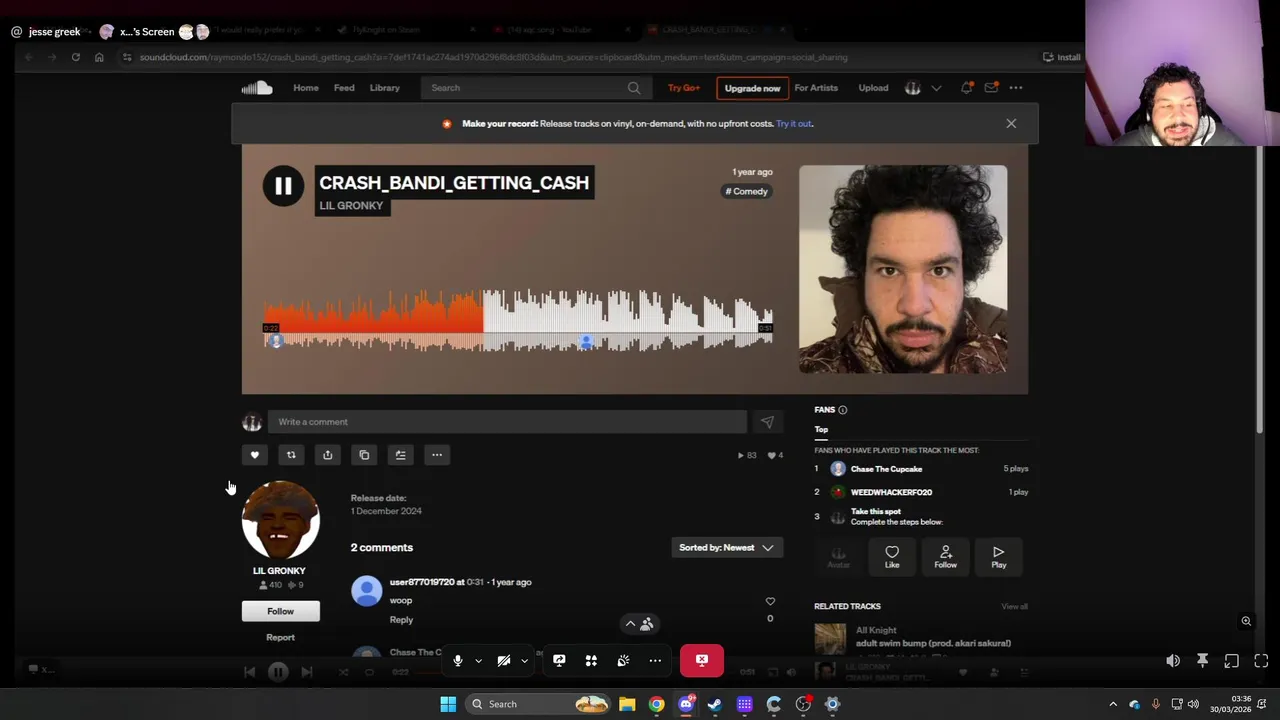The image size is (1280, 720).
Task: Open Chase The Cupcake fan profile
Action: coord(886,469)
